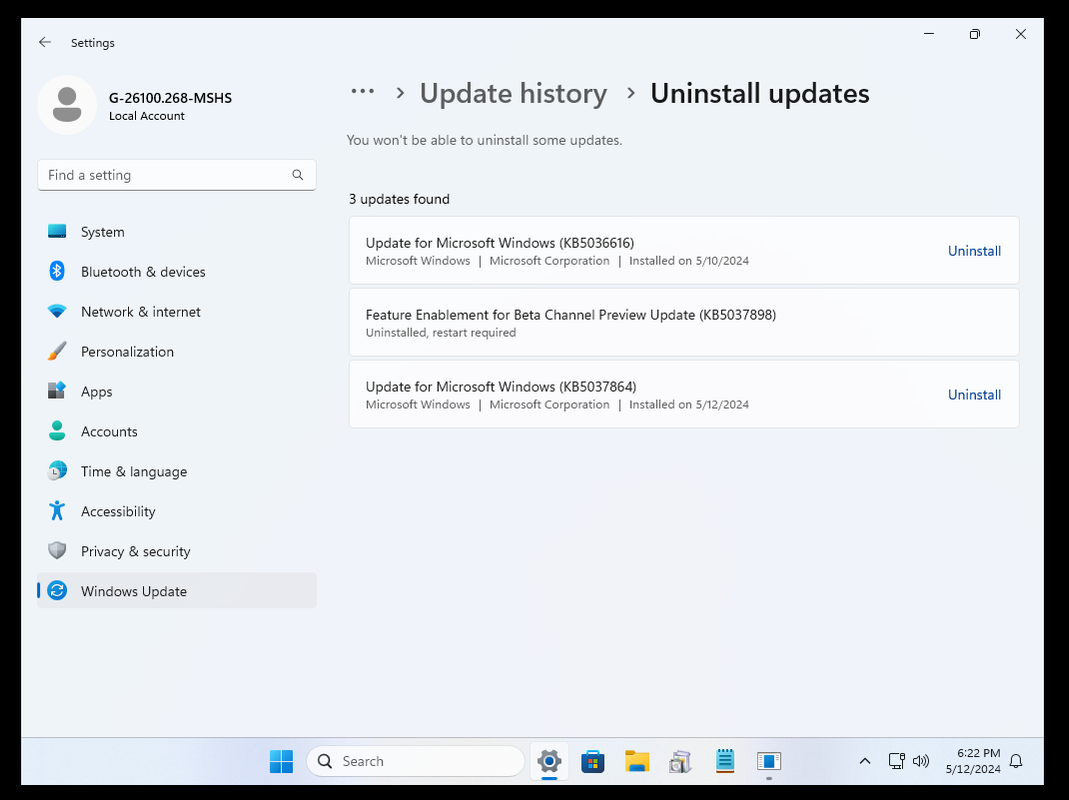The image size is (1069, 800).
Task: Click the Network wifi icon
Action: [x=57, y=311]
